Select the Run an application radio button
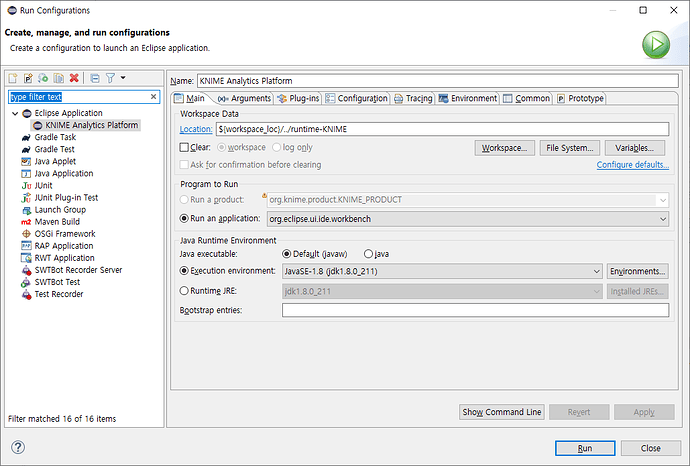This screenshot has height=466, width=690. coord(184,219)
